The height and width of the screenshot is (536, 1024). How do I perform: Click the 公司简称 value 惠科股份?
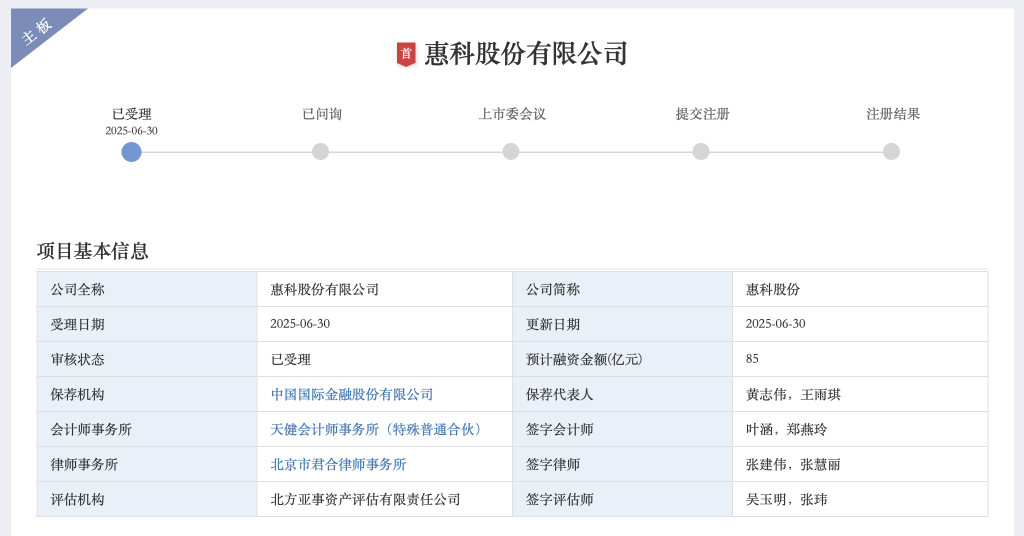(773, 289)
